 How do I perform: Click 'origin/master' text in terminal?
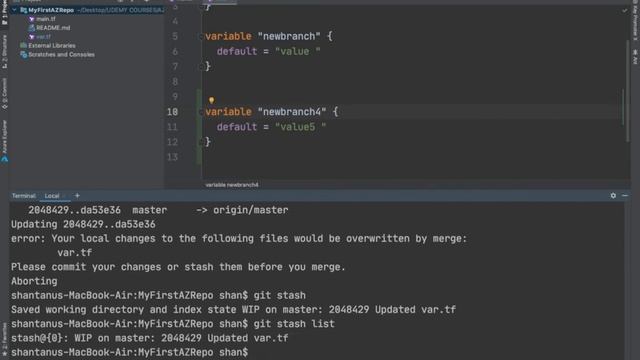(251, 210)
